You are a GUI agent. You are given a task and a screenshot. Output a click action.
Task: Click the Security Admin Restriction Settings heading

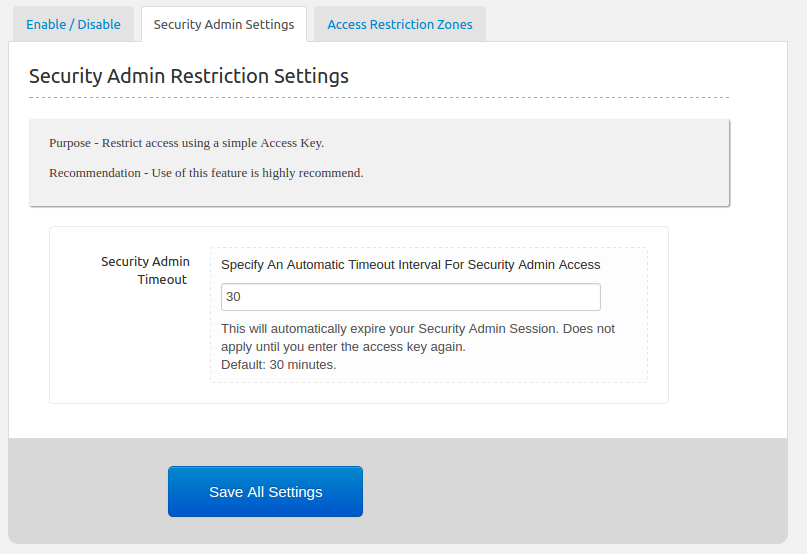point(189,76)
